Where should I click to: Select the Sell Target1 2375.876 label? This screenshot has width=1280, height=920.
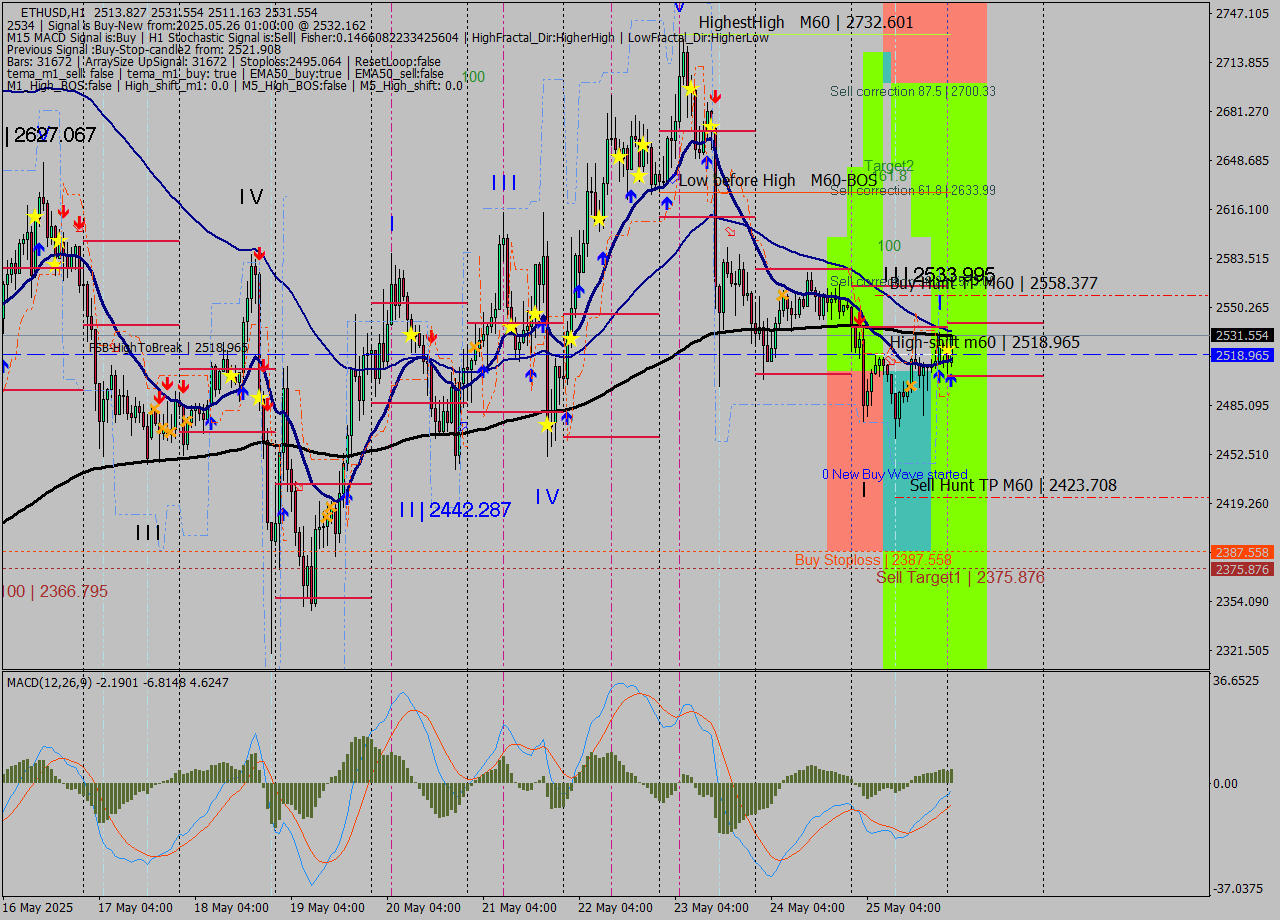tap(960, 577)
